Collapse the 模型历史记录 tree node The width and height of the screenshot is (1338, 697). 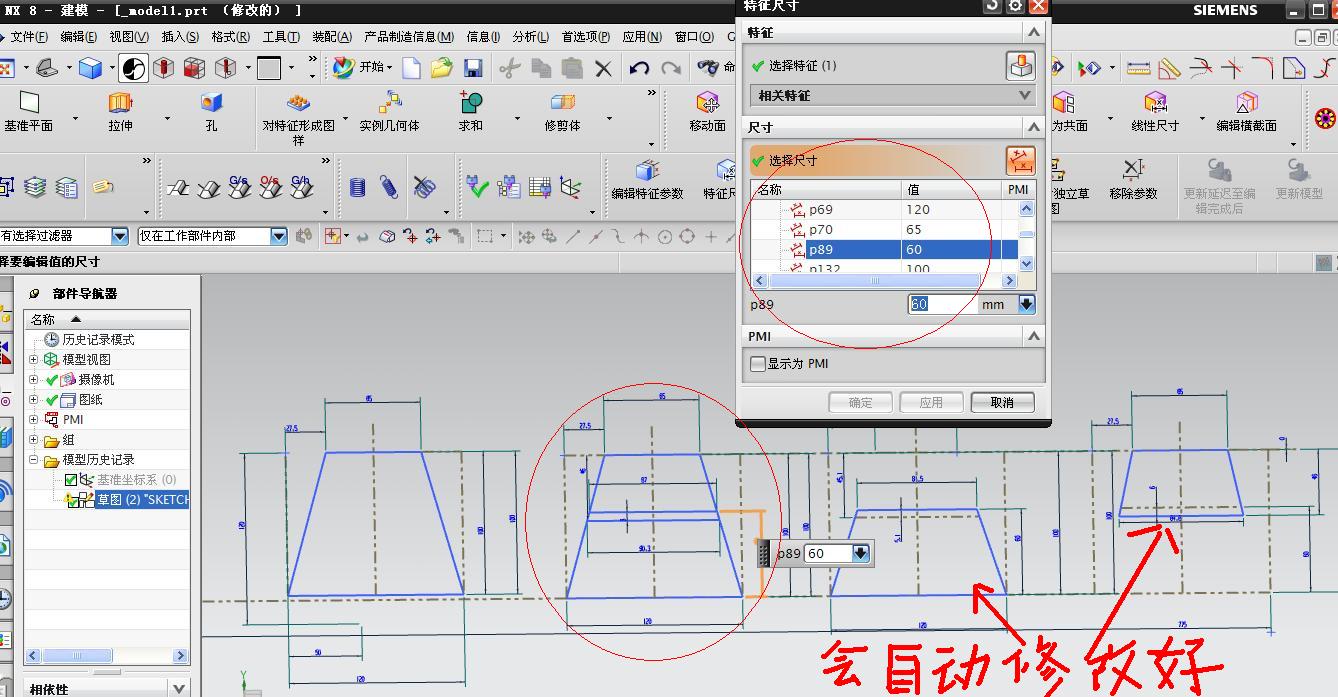33,460
